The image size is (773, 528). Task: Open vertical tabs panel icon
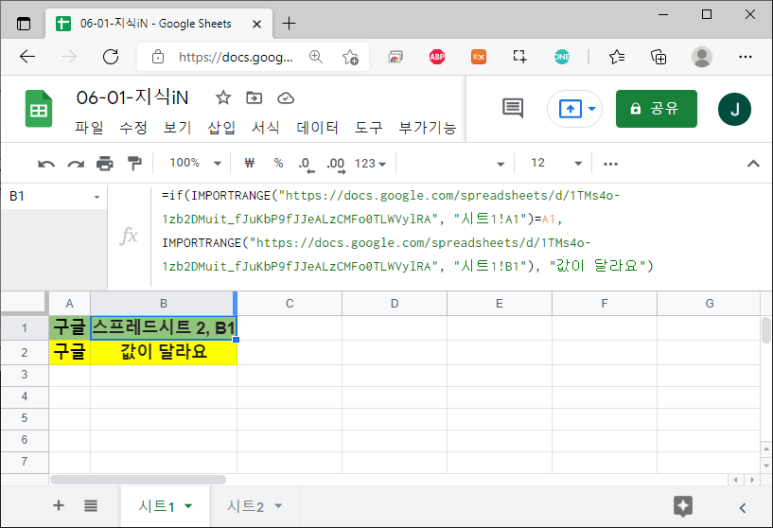coord(23,23)
